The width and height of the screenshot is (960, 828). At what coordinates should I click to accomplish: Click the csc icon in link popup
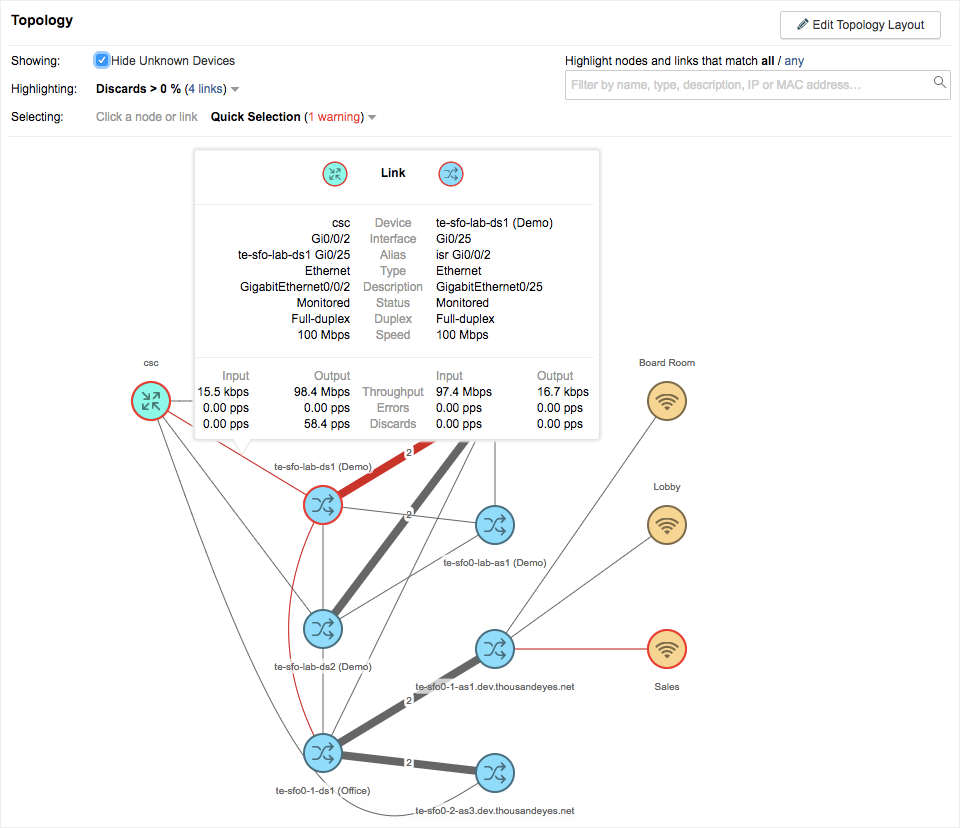pos(335,174)
